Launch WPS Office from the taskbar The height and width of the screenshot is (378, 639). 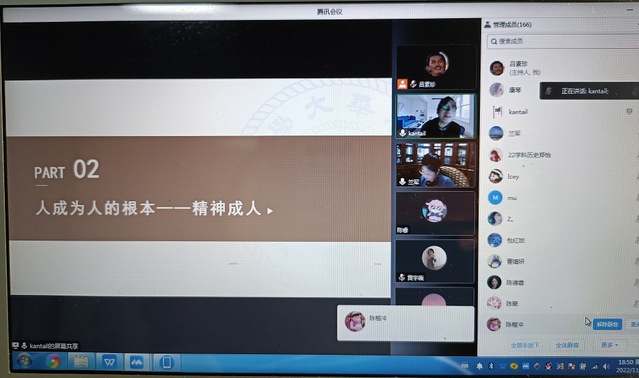(x=109, y=362)
